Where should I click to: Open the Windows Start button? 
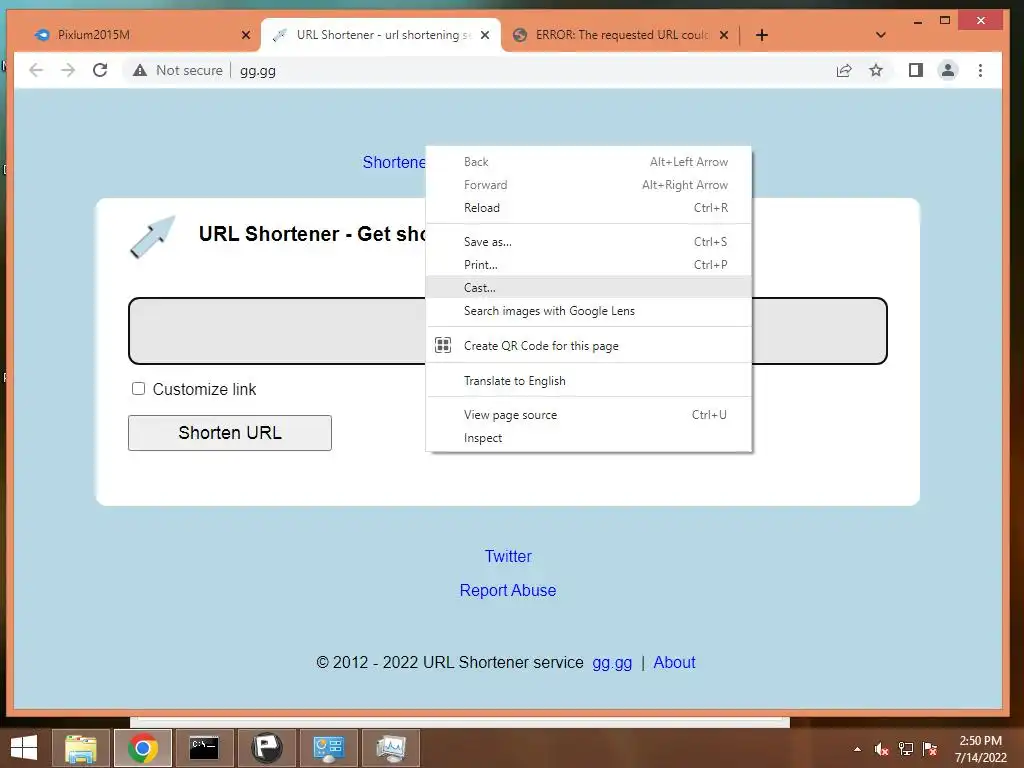click(x=24, y=748)
